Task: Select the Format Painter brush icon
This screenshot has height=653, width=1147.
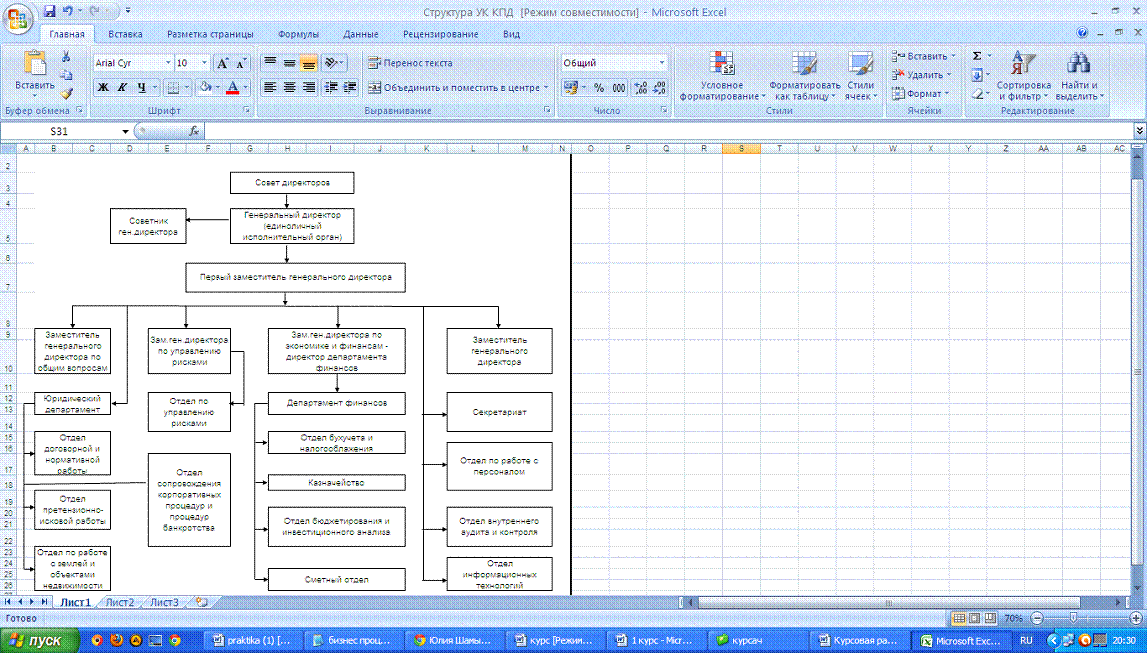Action: pos(67,92)
